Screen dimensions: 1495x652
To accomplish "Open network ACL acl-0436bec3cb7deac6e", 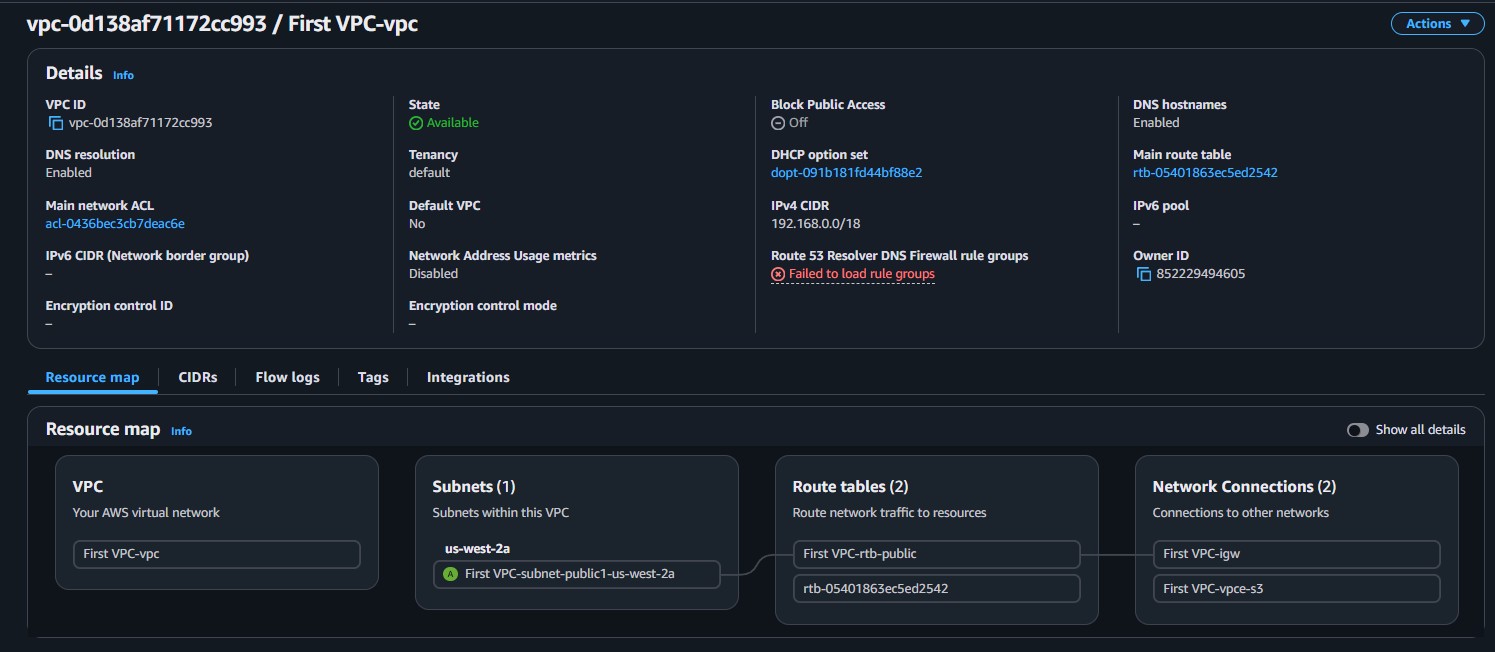I will 115,223.
